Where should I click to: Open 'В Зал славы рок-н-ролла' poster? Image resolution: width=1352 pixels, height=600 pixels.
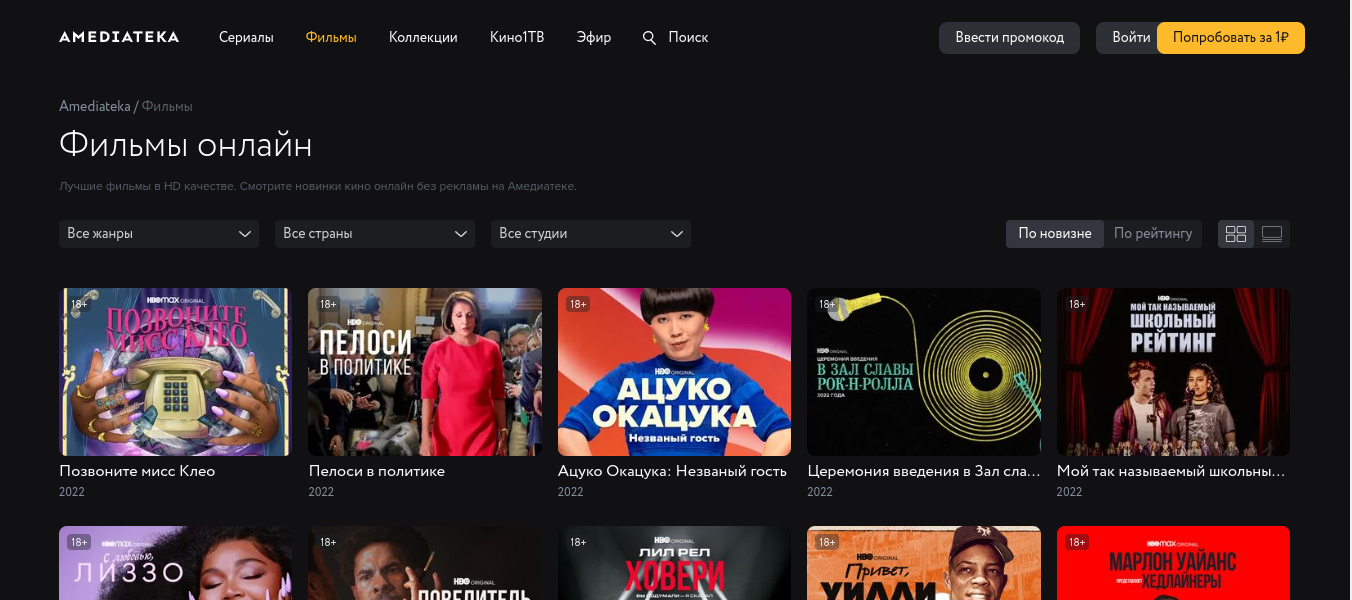tap(924, 372)
